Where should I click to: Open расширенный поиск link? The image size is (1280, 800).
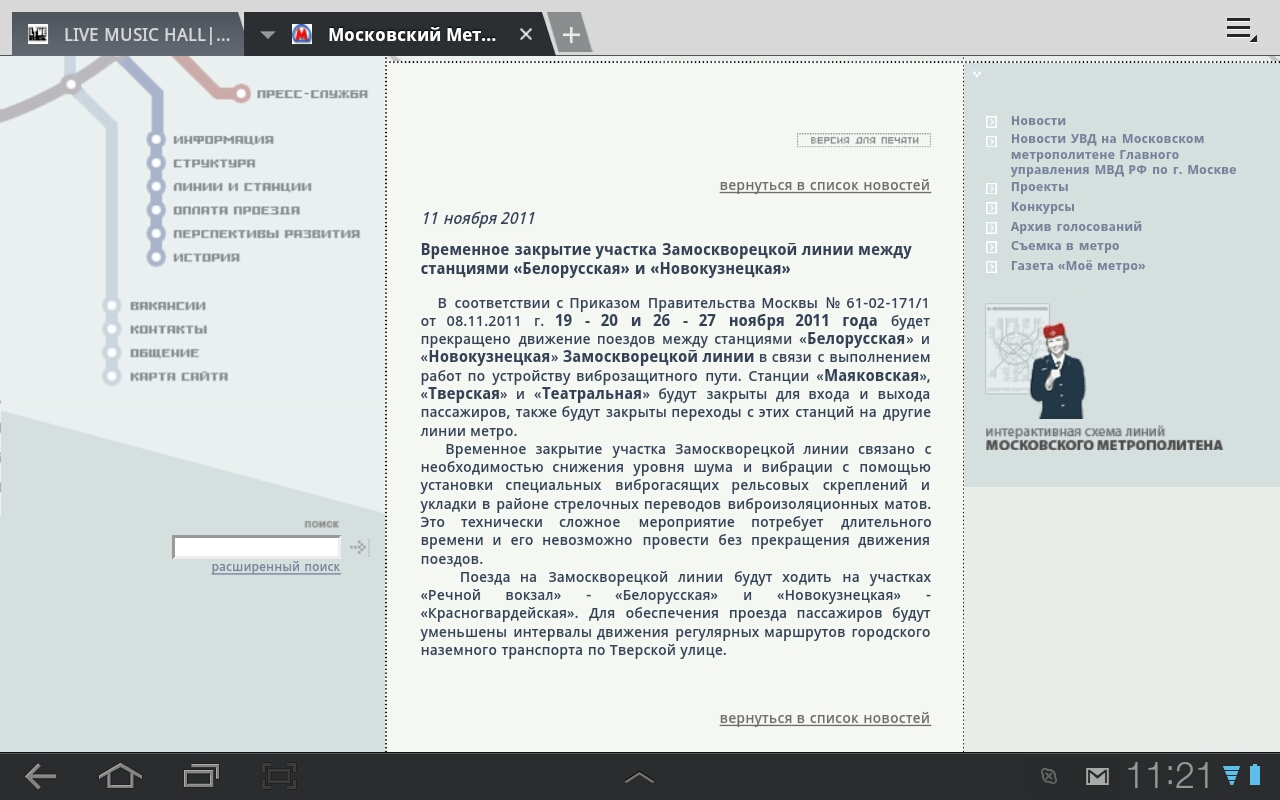(x=276, y=567)
